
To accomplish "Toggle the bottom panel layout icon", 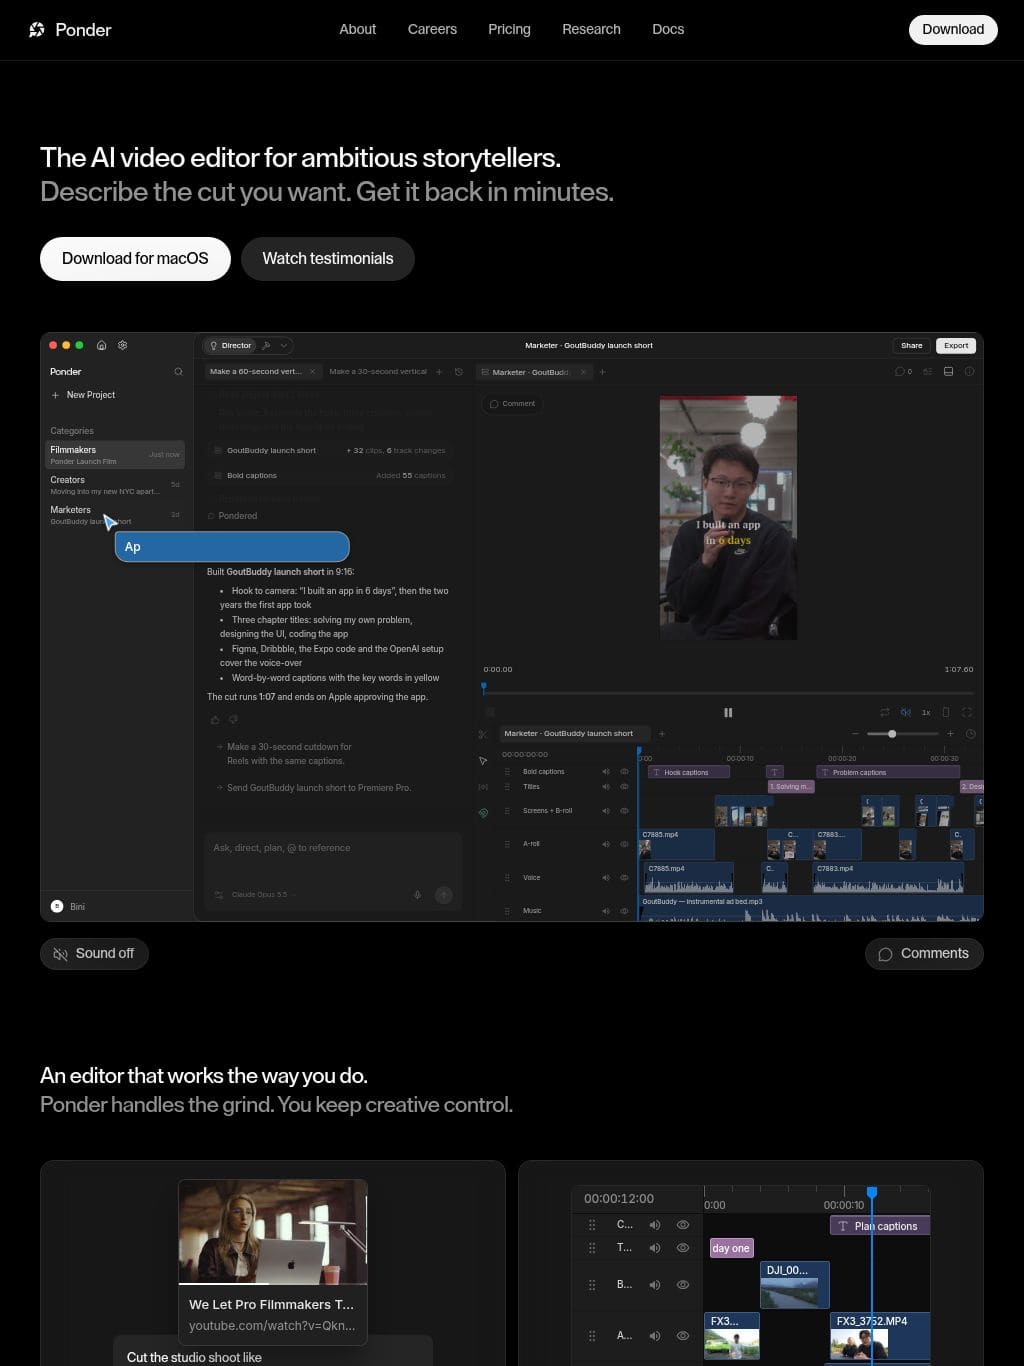I will pos(948,372).
